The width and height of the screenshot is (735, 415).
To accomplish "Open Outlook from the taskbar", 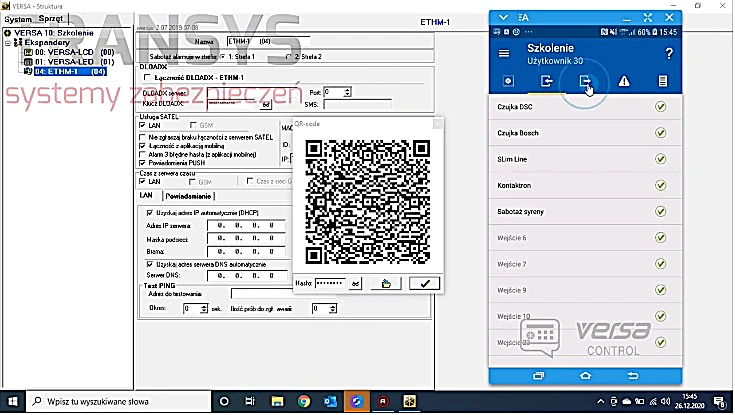I will (330, 401).
